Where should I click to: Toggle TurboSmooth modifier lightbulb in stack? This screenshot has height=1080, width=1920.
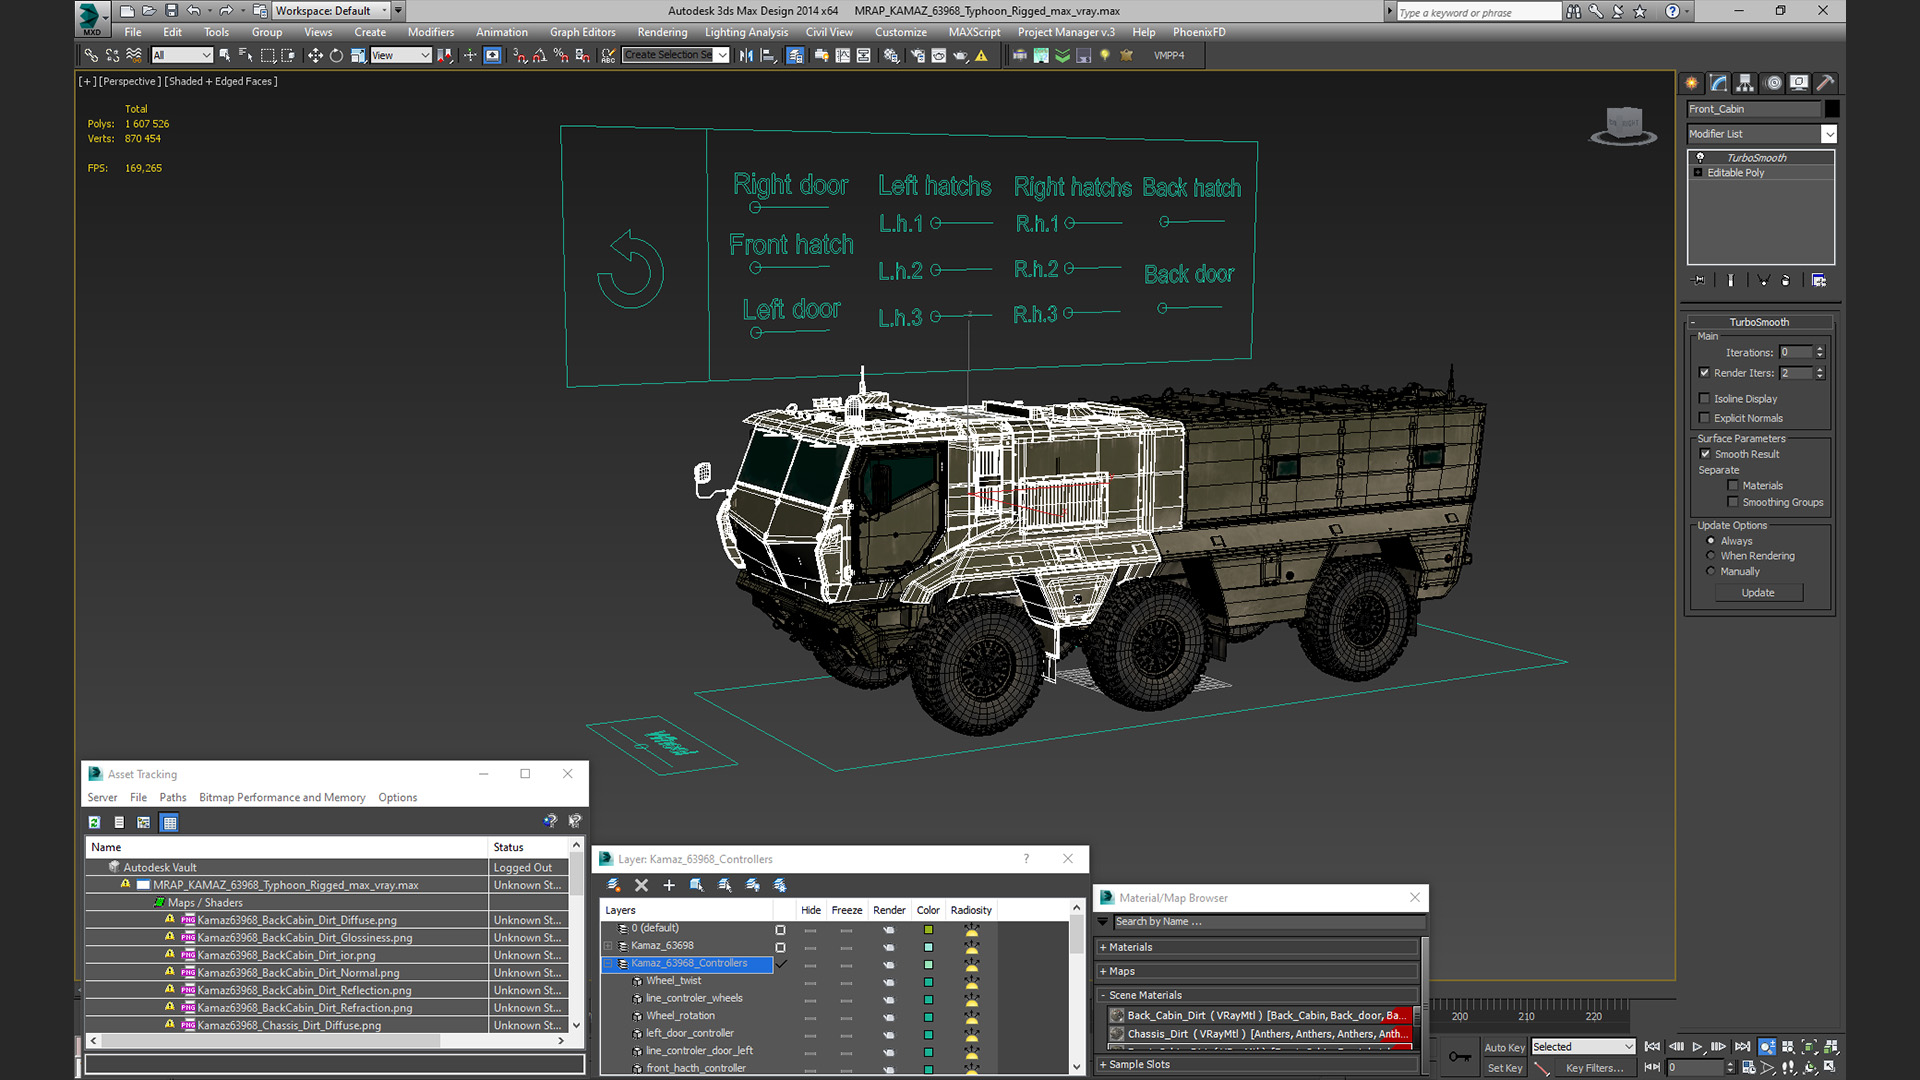(x=1700, y=157)
